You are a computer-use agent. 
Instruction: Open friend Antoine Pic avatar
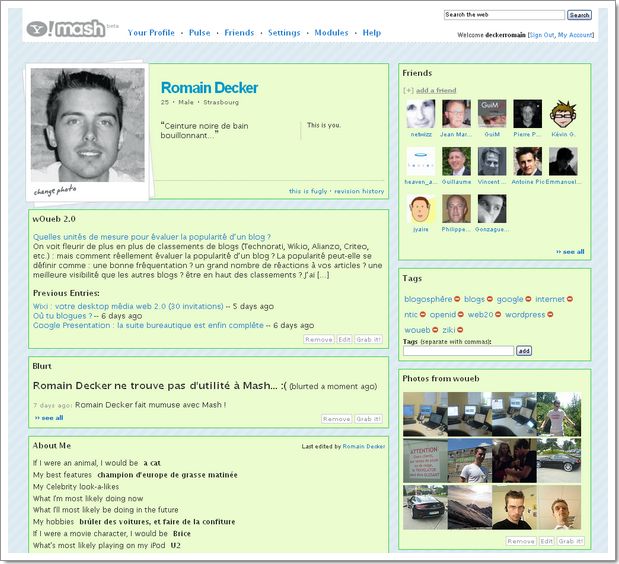pos(527,161)
